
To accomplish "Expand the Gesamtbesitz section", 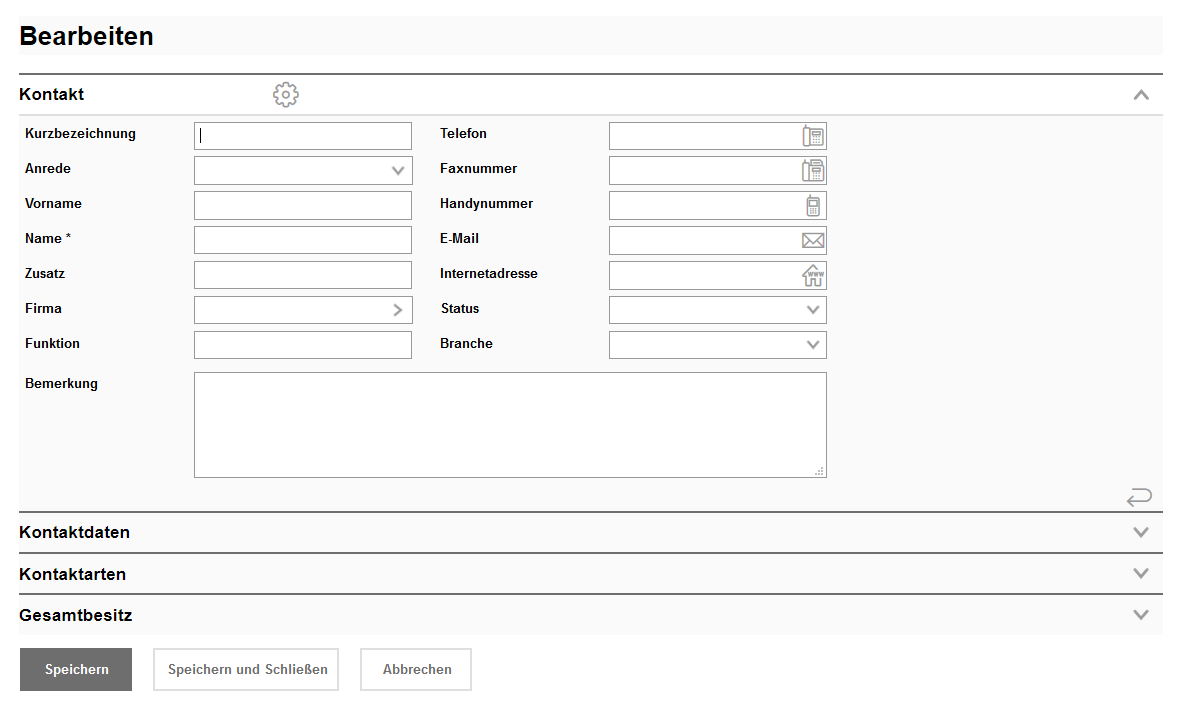I will pyautogui.click(x=1141, y=615).
